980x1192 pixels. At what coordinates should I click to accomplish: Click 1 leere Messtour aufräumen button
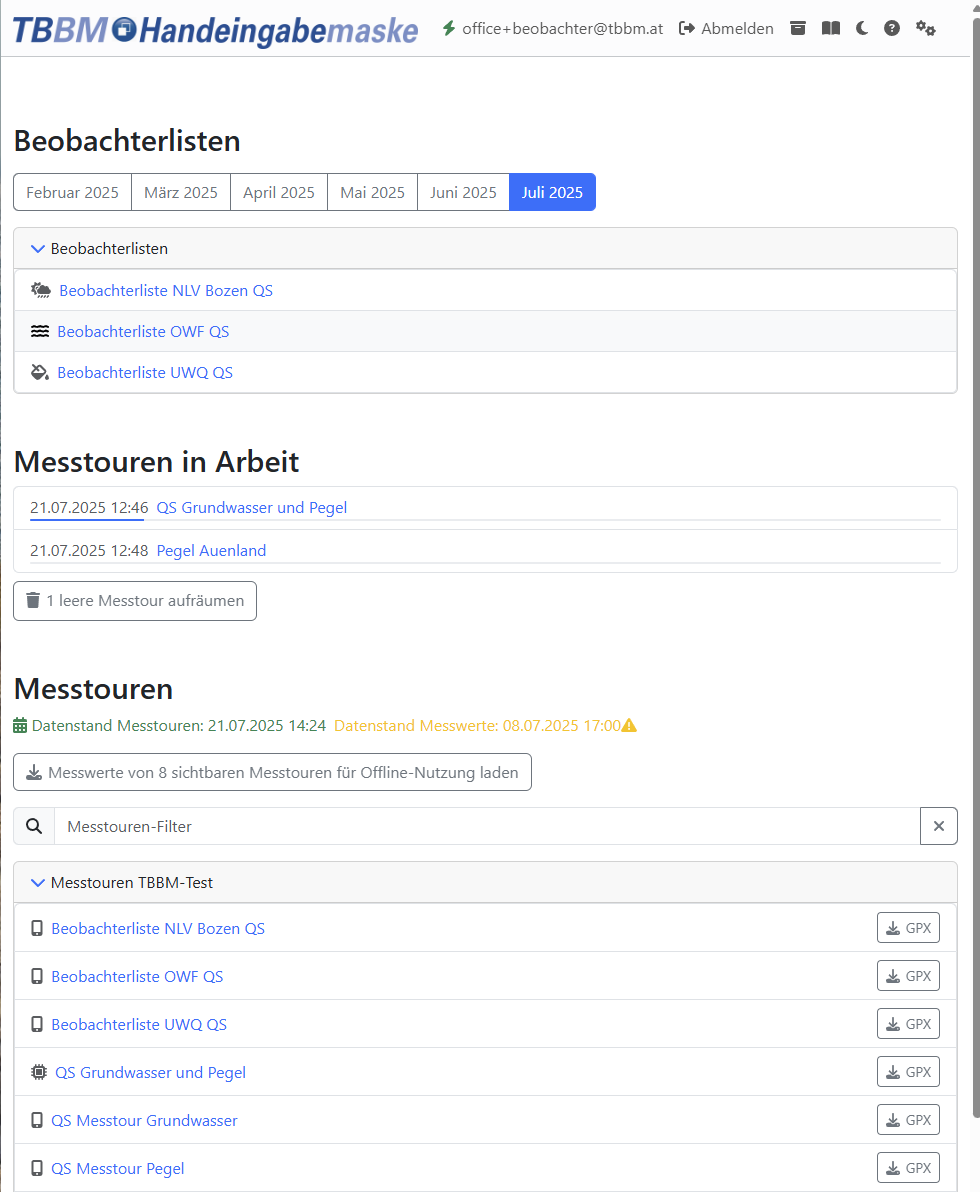point(135,601)
